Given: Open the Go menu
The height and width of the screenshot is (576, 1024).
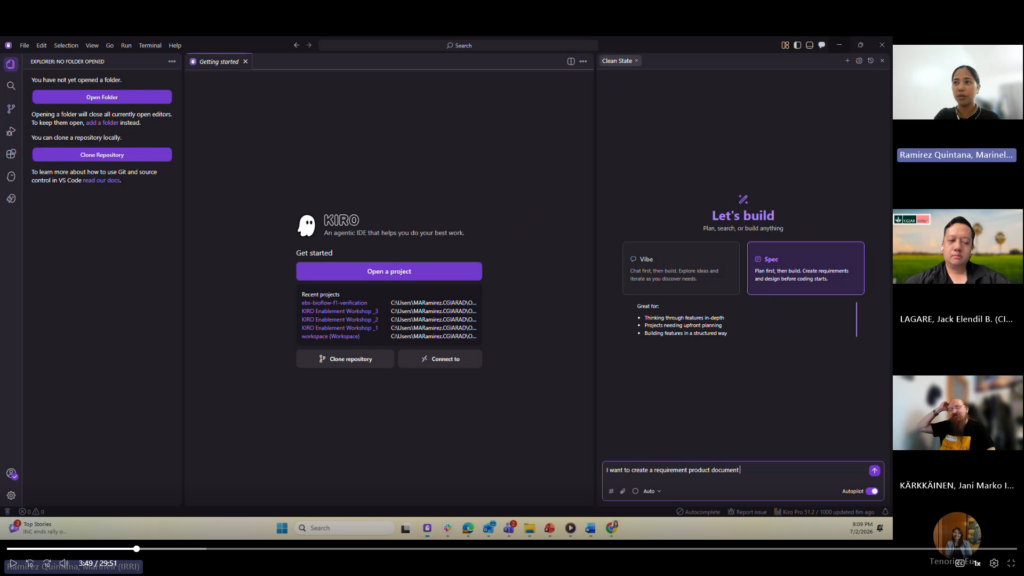Looking at the screenshot, I should 110,45.
